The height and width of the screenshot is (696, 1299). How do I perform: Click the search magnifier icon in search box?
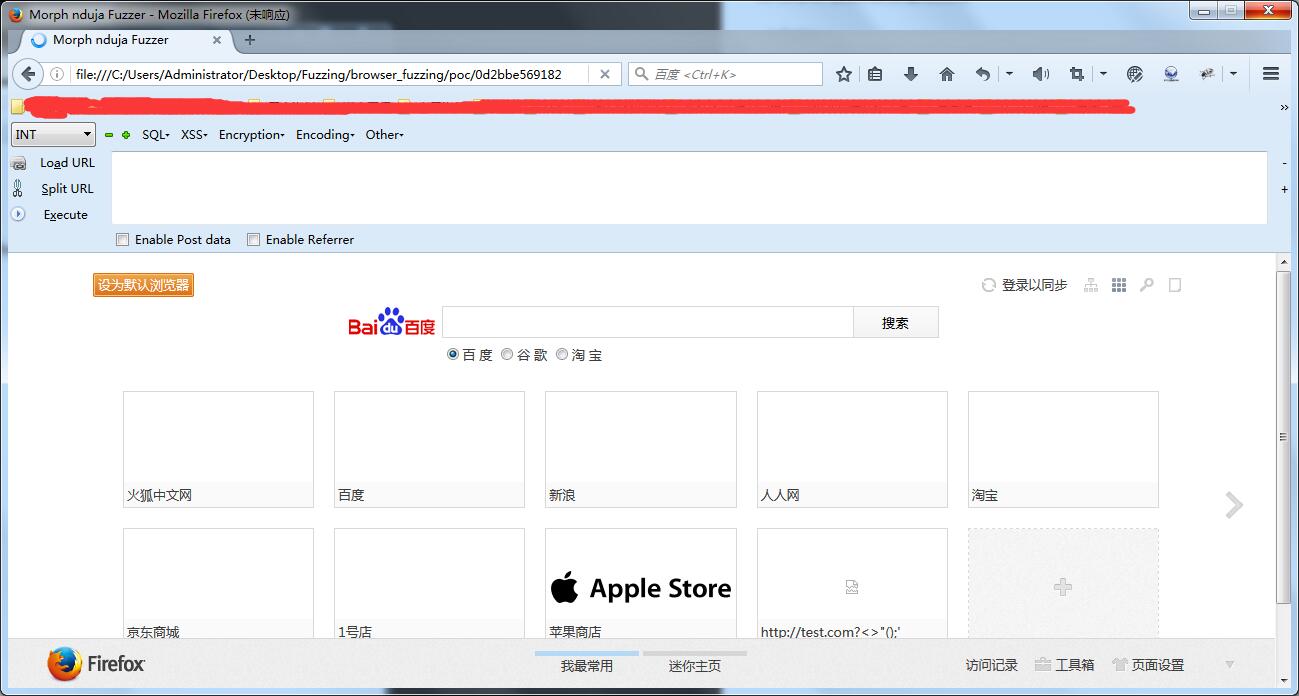click(640, 74)
